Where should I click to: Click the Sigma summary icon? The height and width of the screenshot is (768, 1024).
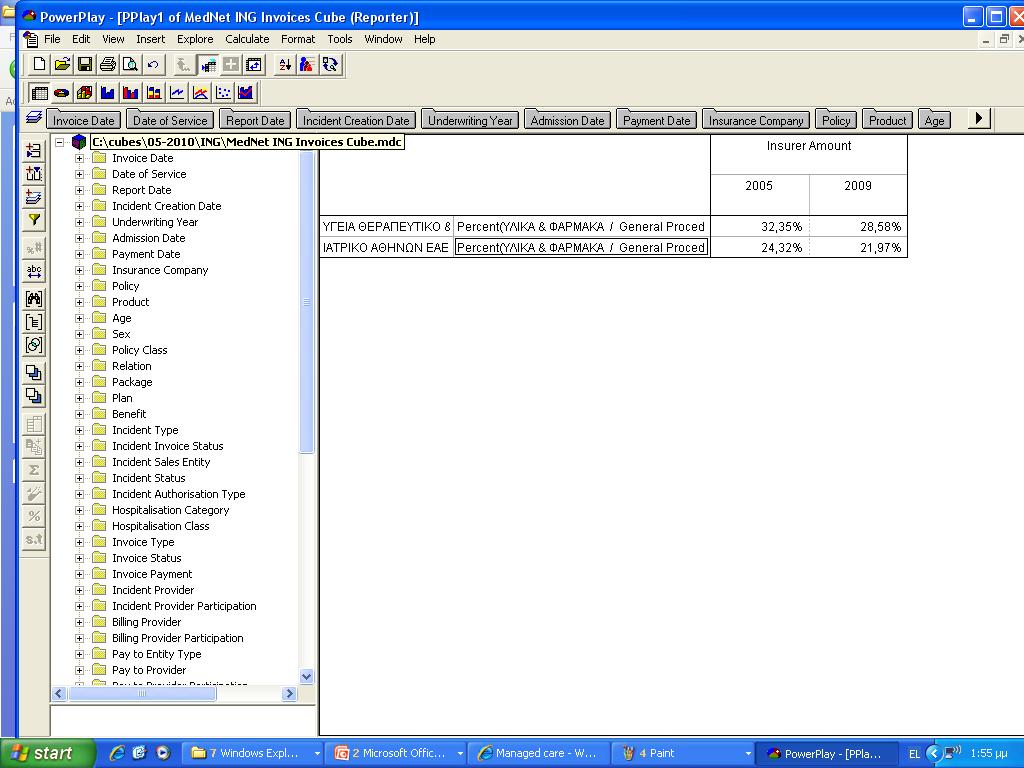point(34,470)
